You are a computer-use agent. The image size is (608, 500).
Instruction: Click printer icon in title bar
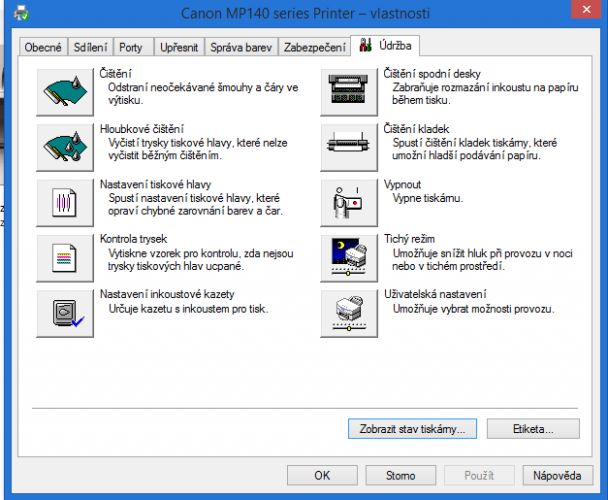click(21, 13)
